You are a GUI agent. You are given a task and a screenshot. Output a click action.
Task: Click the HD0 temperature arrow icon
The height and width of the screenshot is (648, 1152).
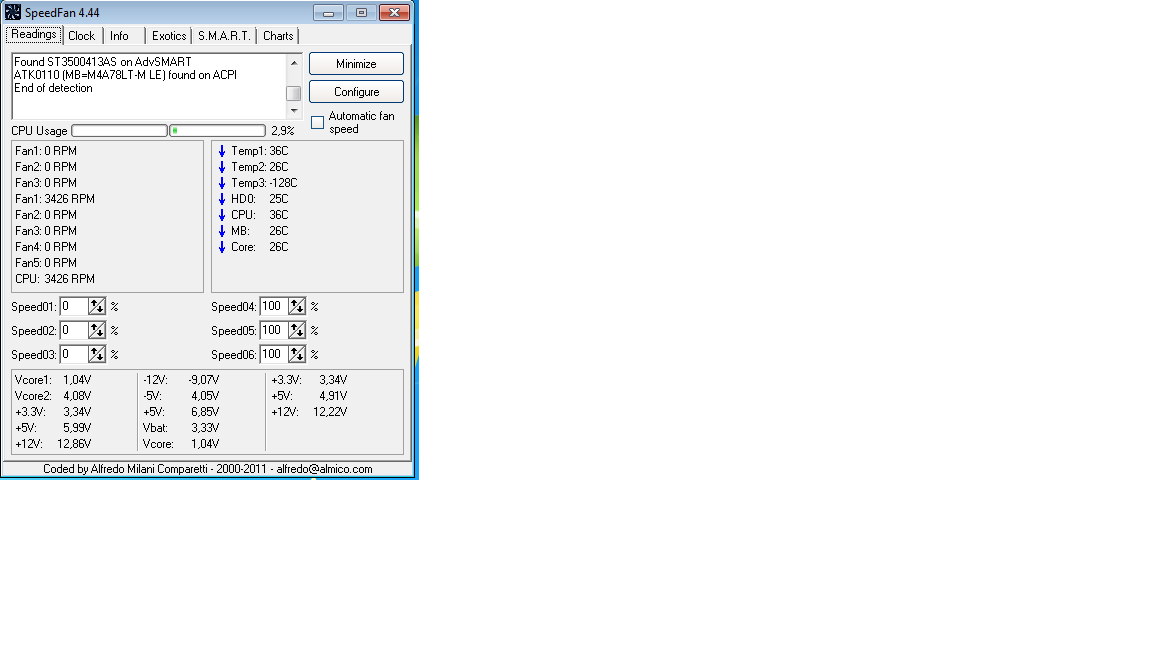(222, 199)
